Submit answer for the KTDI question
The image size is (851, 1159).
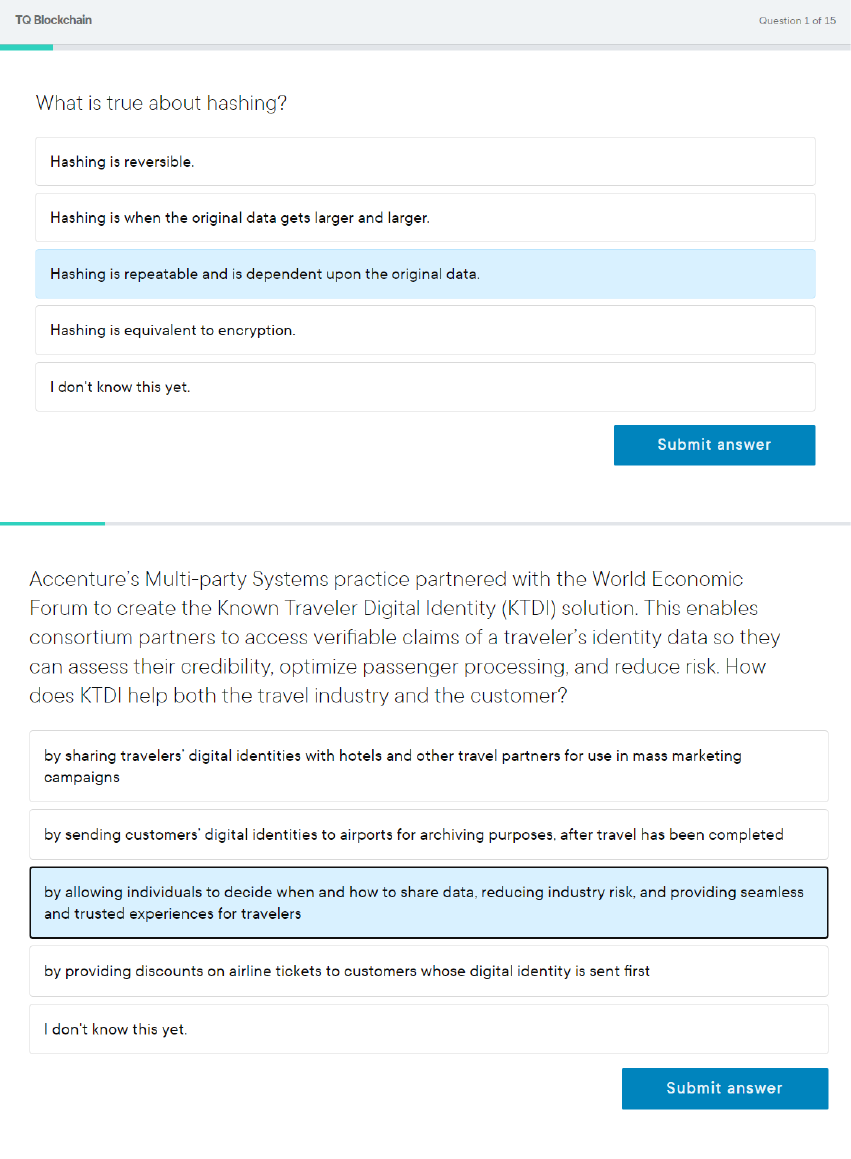pyautogui.click(x=724, y=1088)
